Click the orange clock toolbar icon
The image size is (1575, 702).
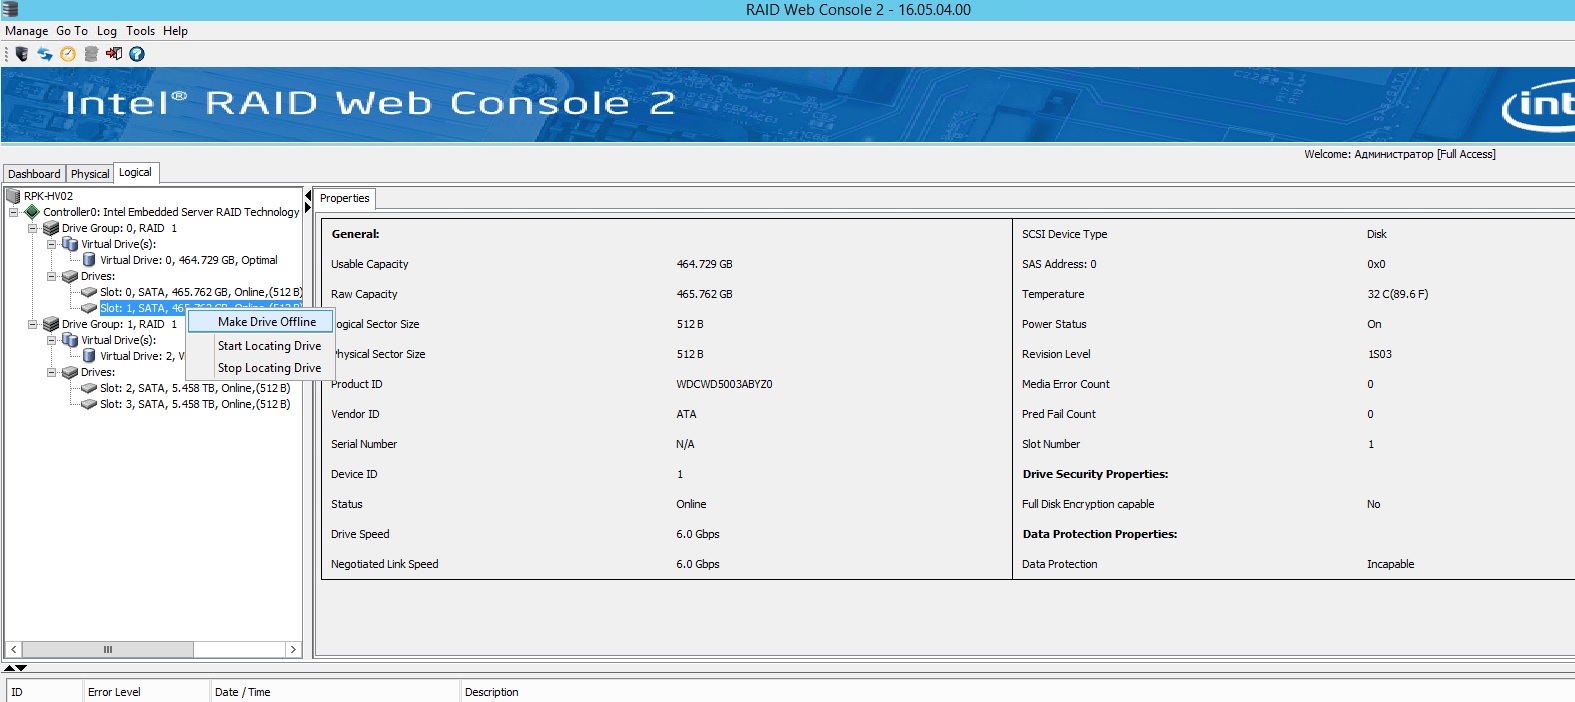(x=68, y=54)
